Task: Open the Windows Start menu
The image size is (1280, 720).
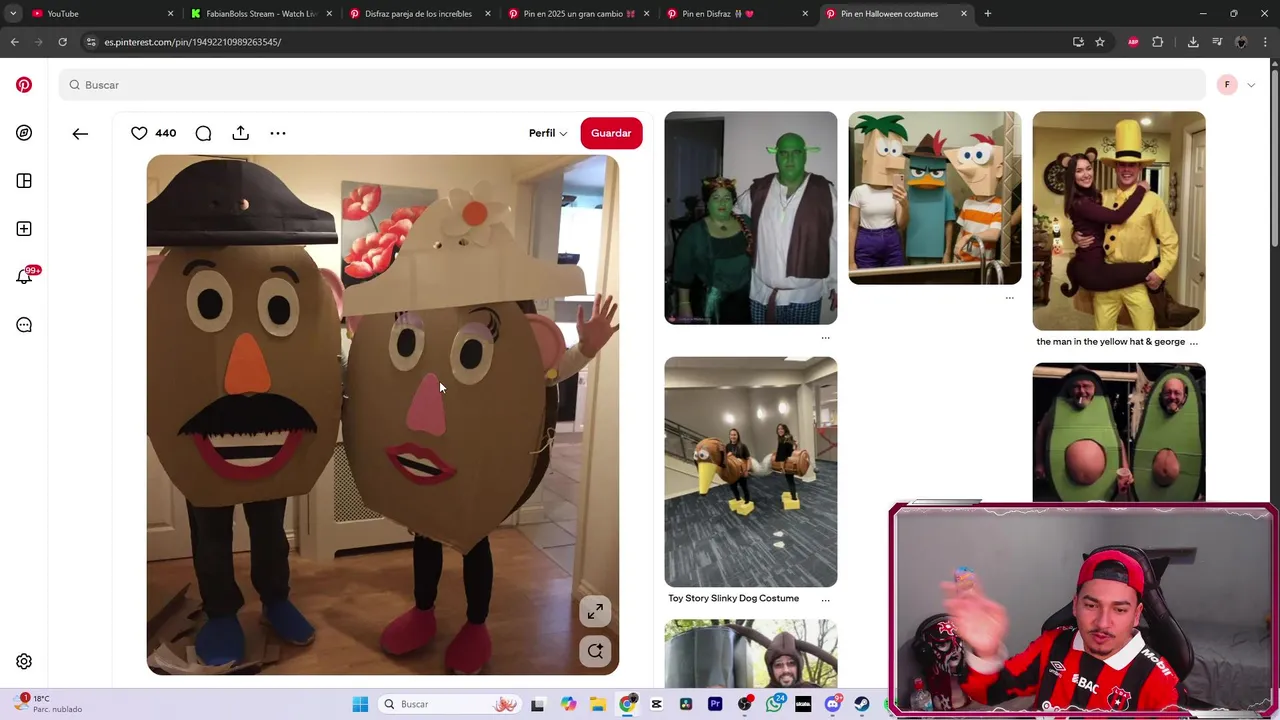Action: point(360,704)
